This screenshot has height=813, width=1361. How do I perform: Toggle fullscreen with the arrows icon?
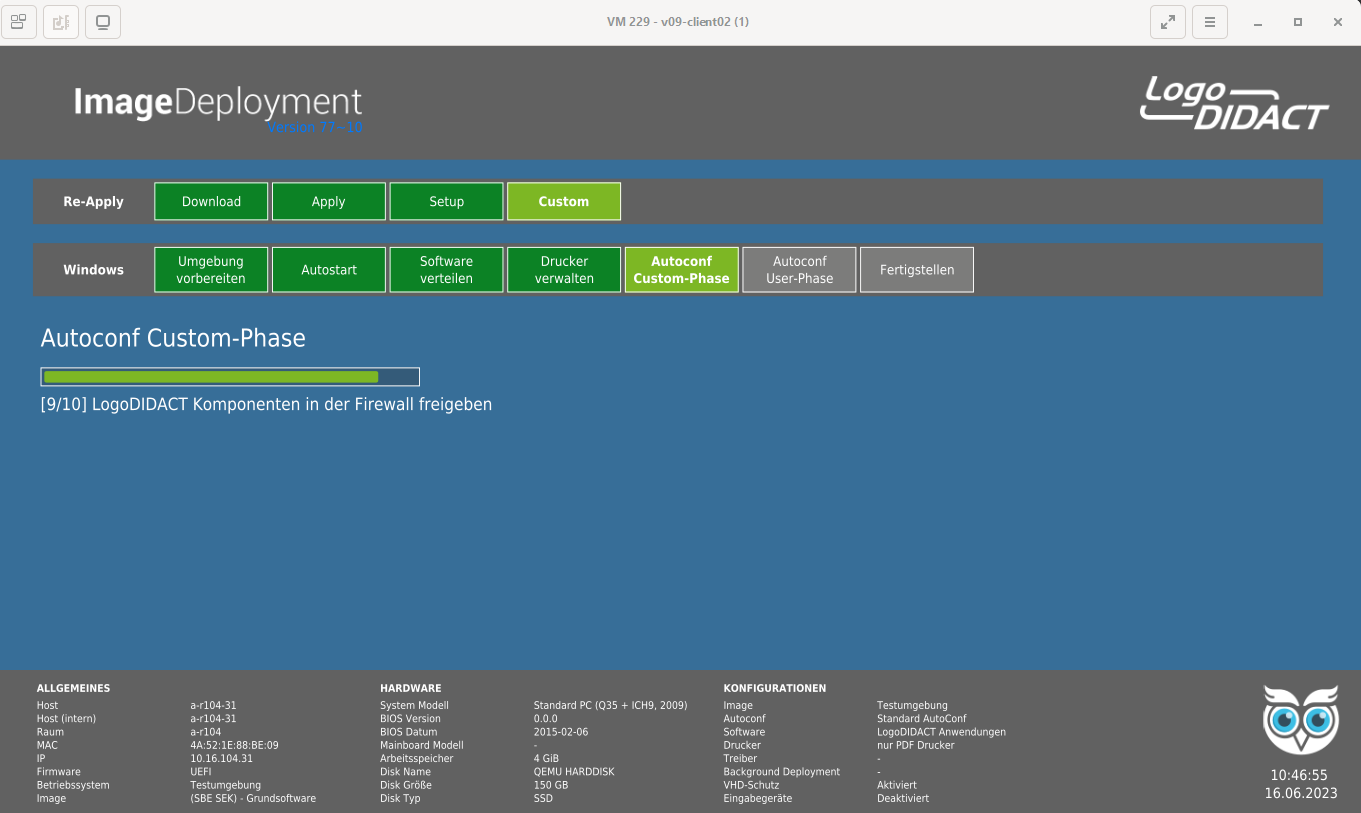(x=1168, y=22)
